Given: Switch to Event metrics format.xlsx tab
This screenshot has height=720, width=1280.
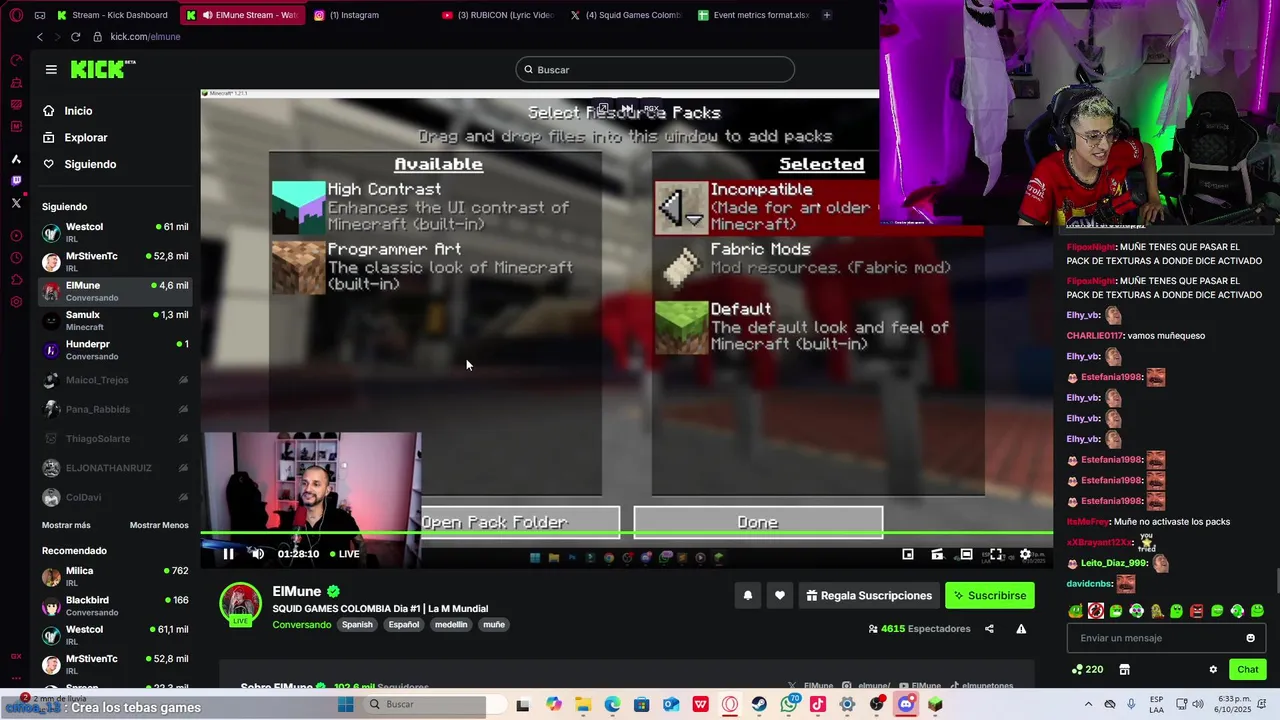Looking at the screenshot, I should point(754,15).
